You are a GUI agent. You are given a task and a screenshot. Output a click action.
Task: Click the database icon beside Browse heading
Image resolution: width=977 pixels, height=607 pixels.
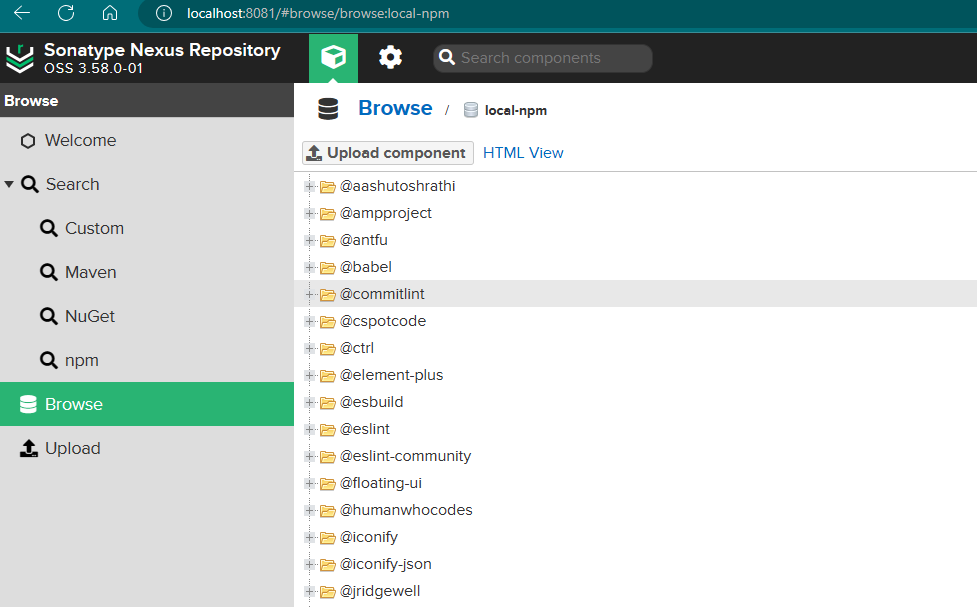tap(328, 109)
